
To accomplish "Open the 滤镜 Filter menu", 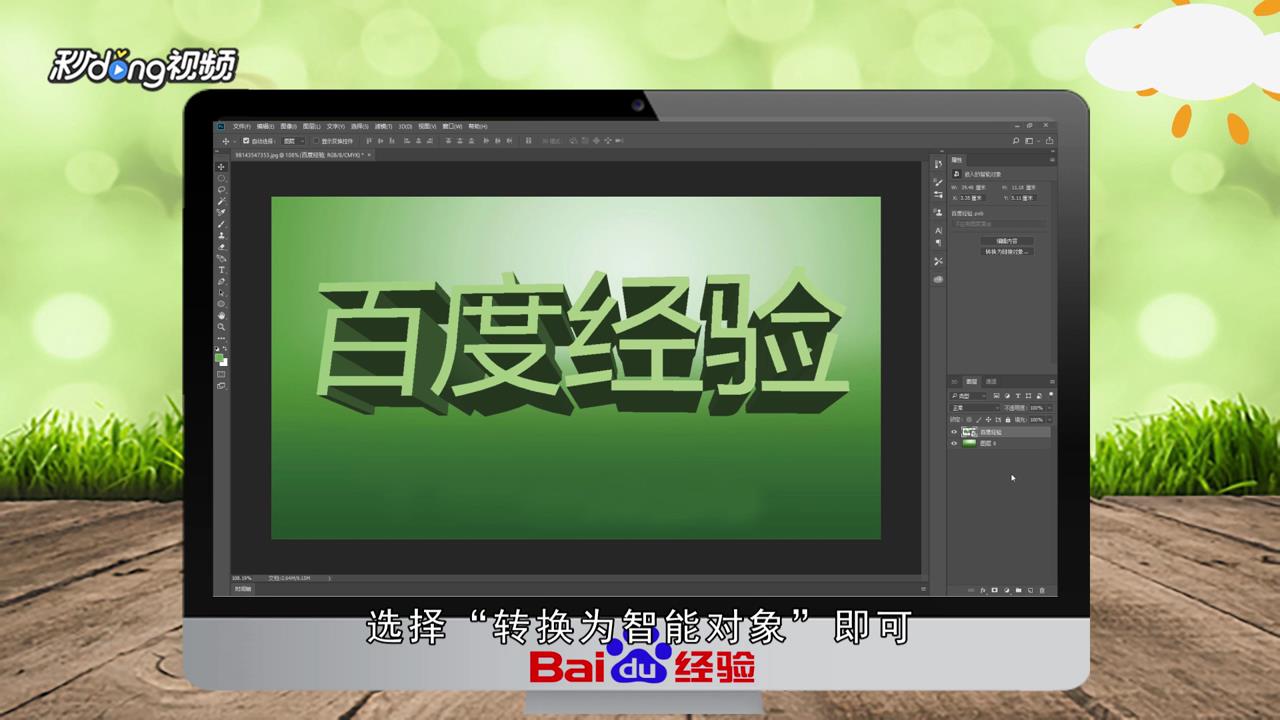I will click(x=383, y=127).
